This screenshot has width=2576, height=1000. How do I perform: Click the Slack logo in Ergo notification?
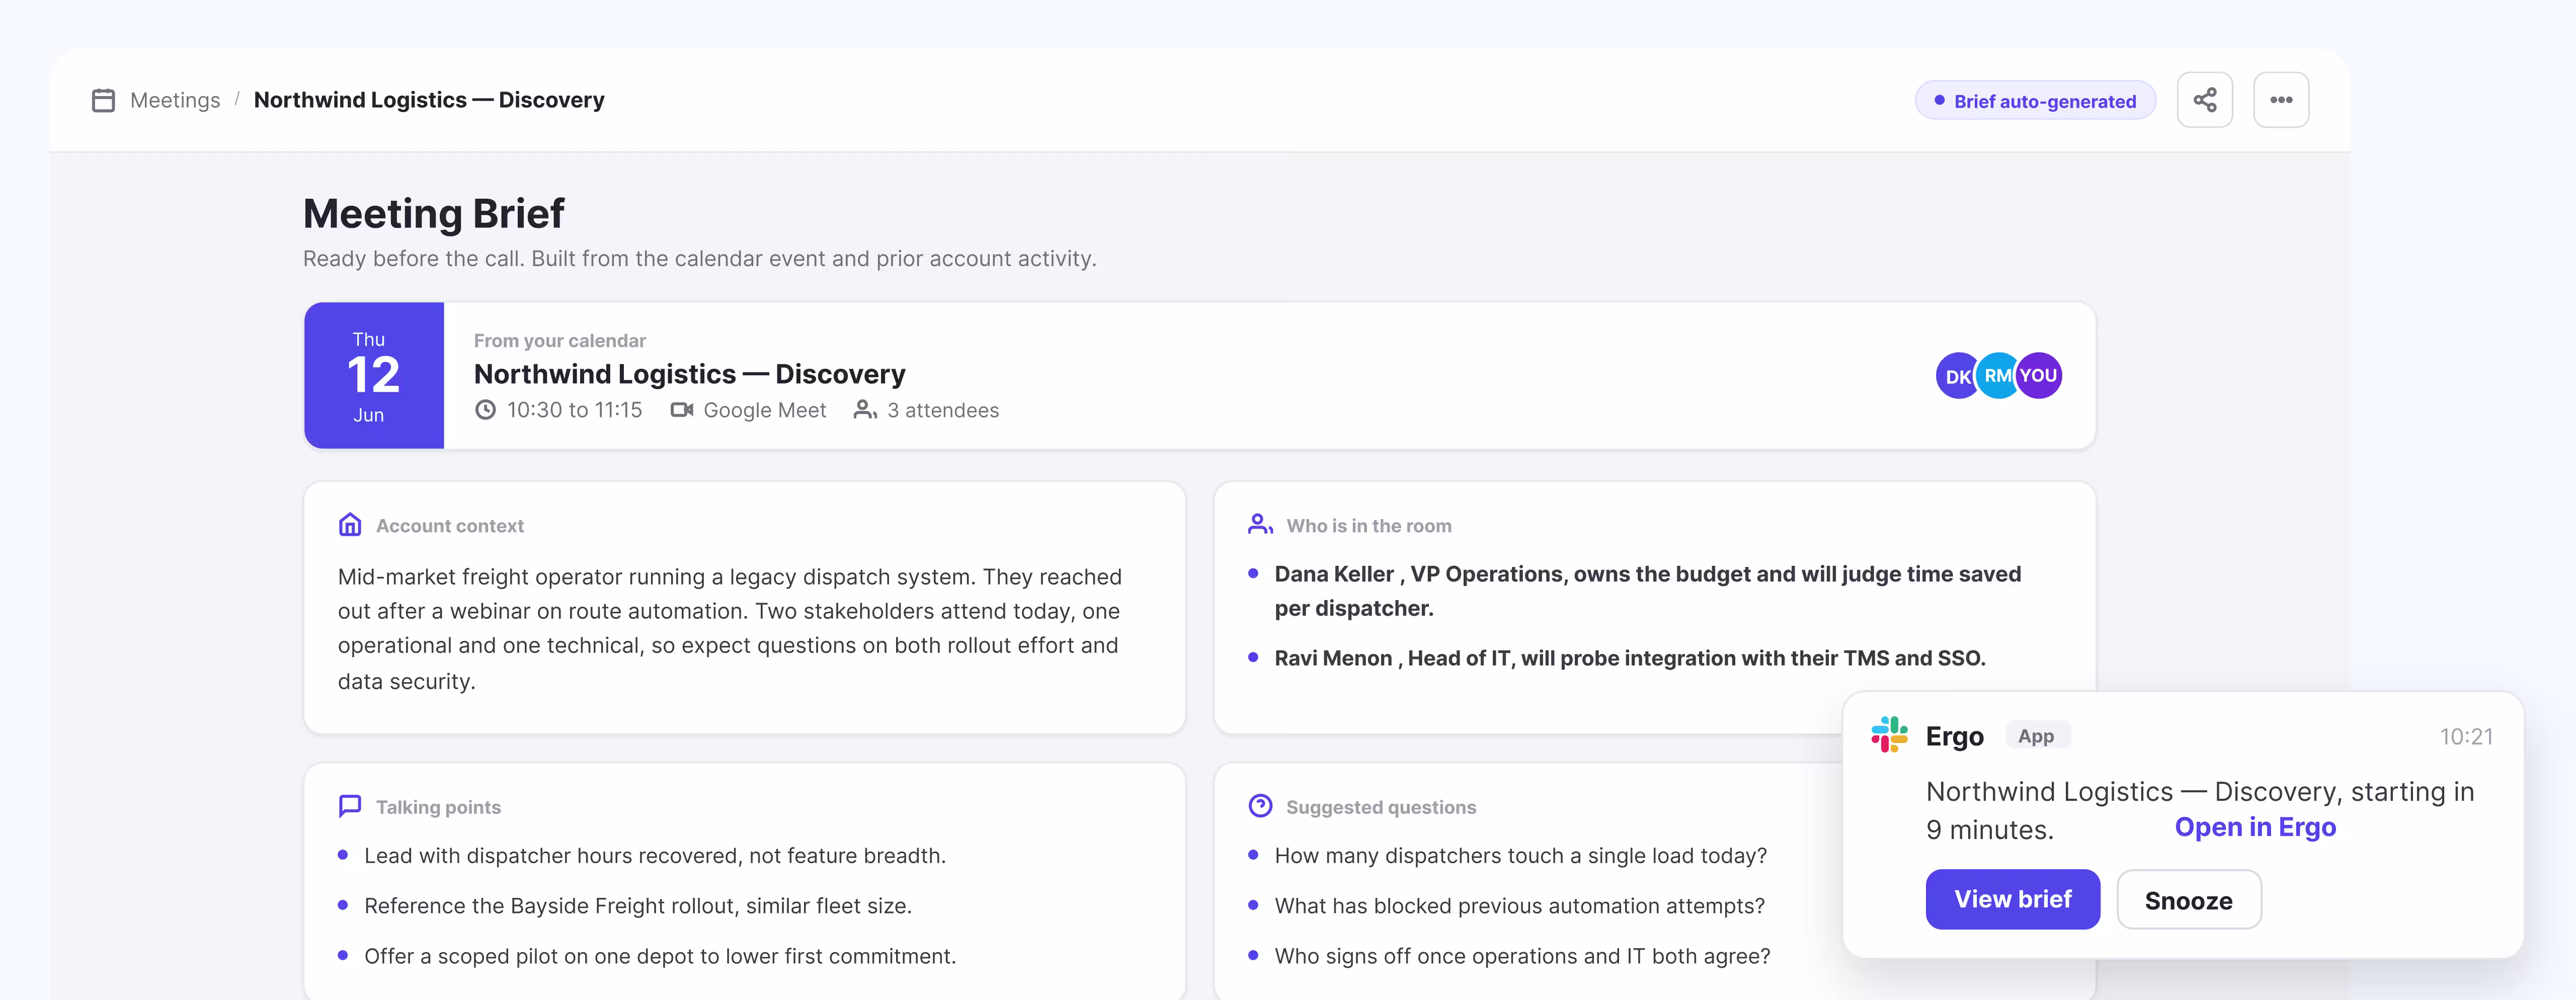(1889, 735)
